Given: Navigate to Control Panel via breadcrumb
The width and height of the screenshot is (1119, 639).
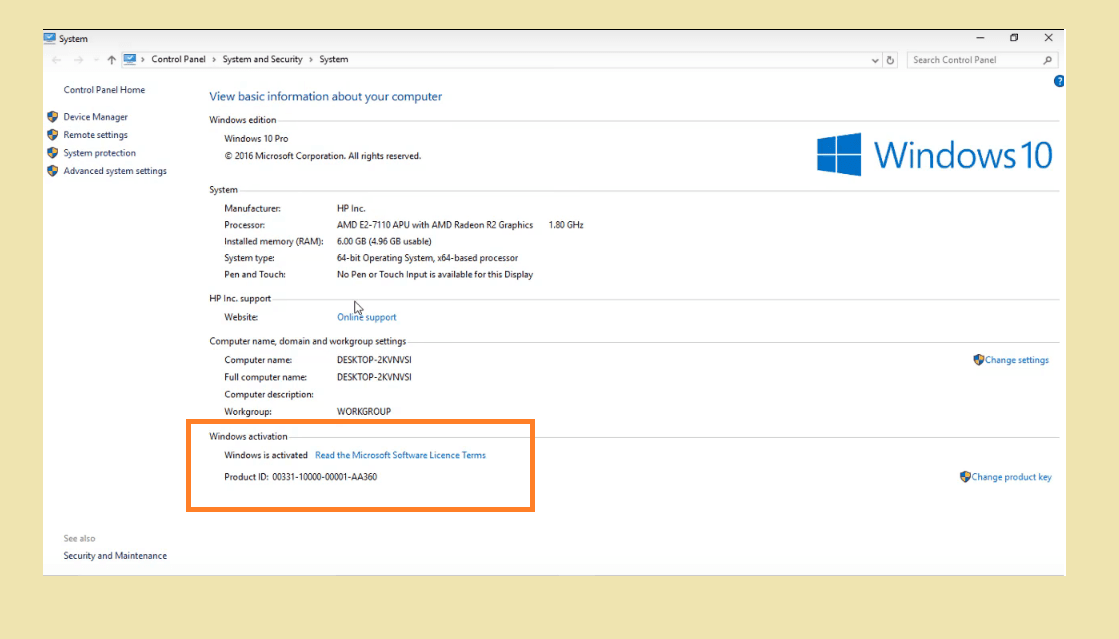Looking at the screenshot, I should pos(179,59).
